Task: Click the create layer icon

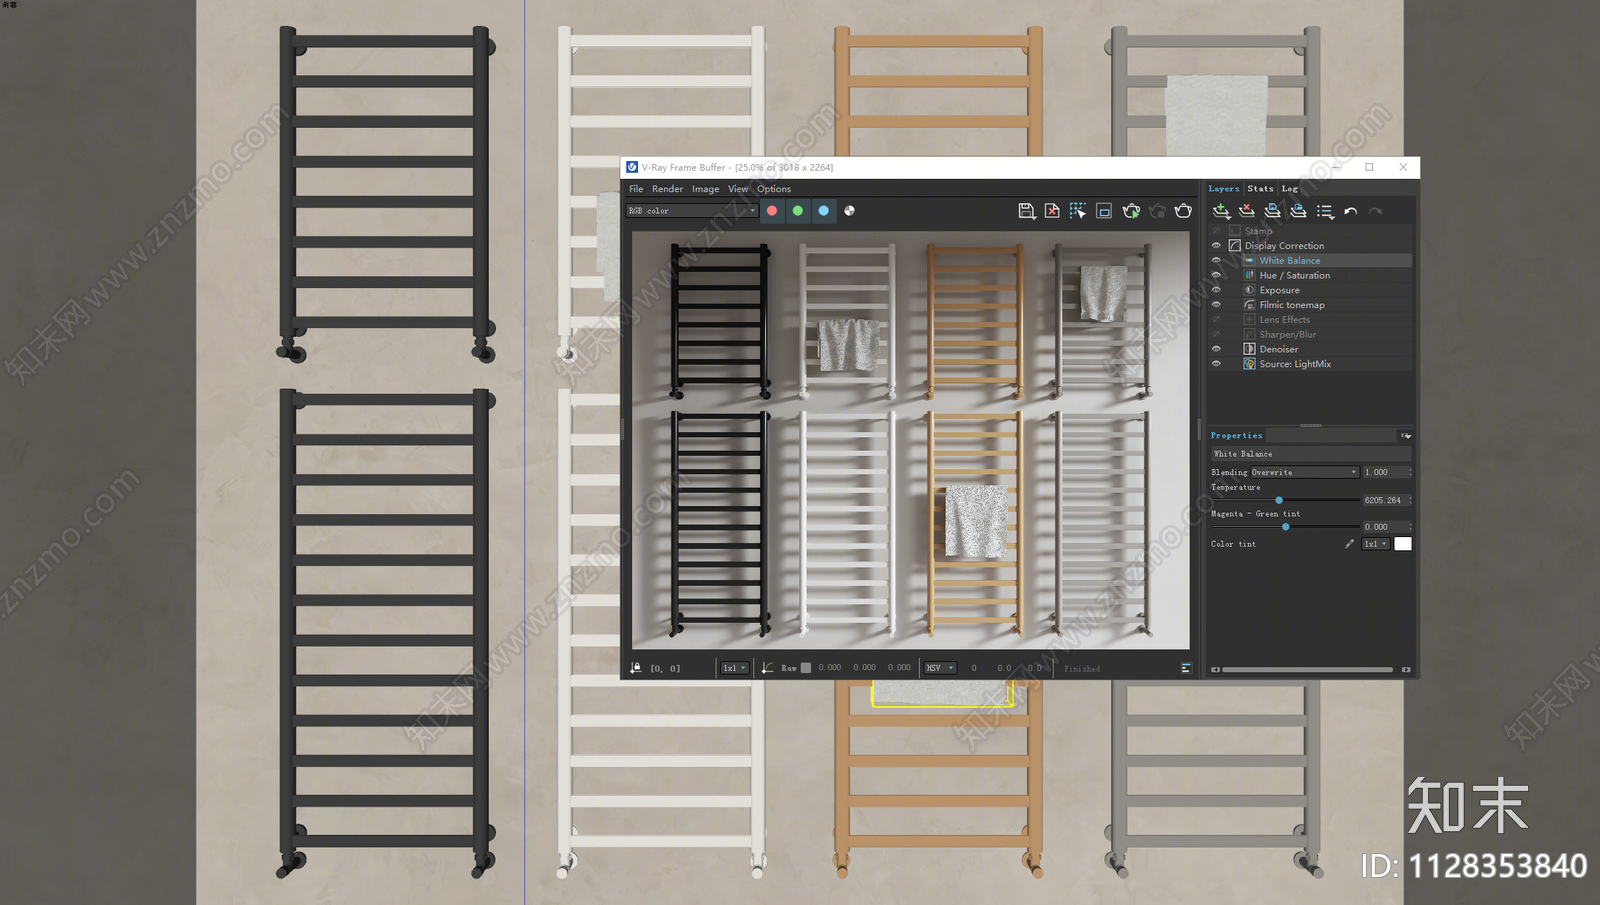Action: pyautogui.click(x=1221, y=211)
